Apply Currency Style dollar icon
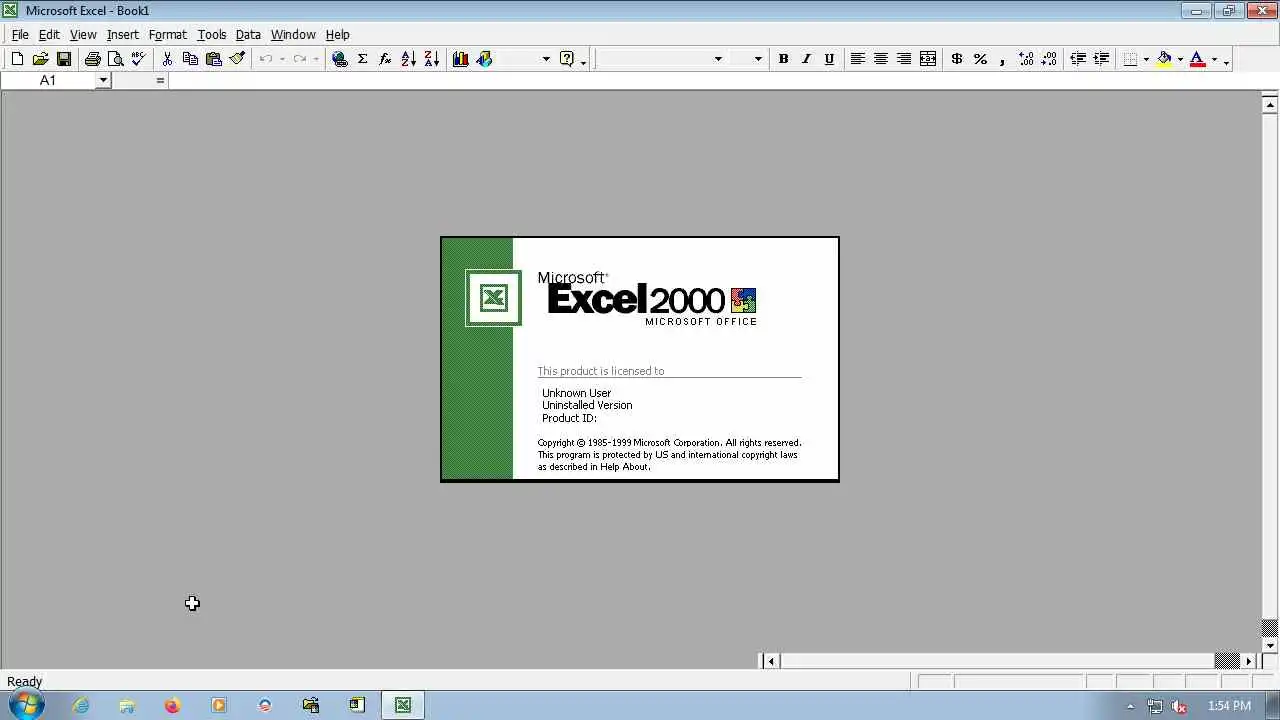The width and height of the screenshot is (1280, 720). (x=957, y=59)
